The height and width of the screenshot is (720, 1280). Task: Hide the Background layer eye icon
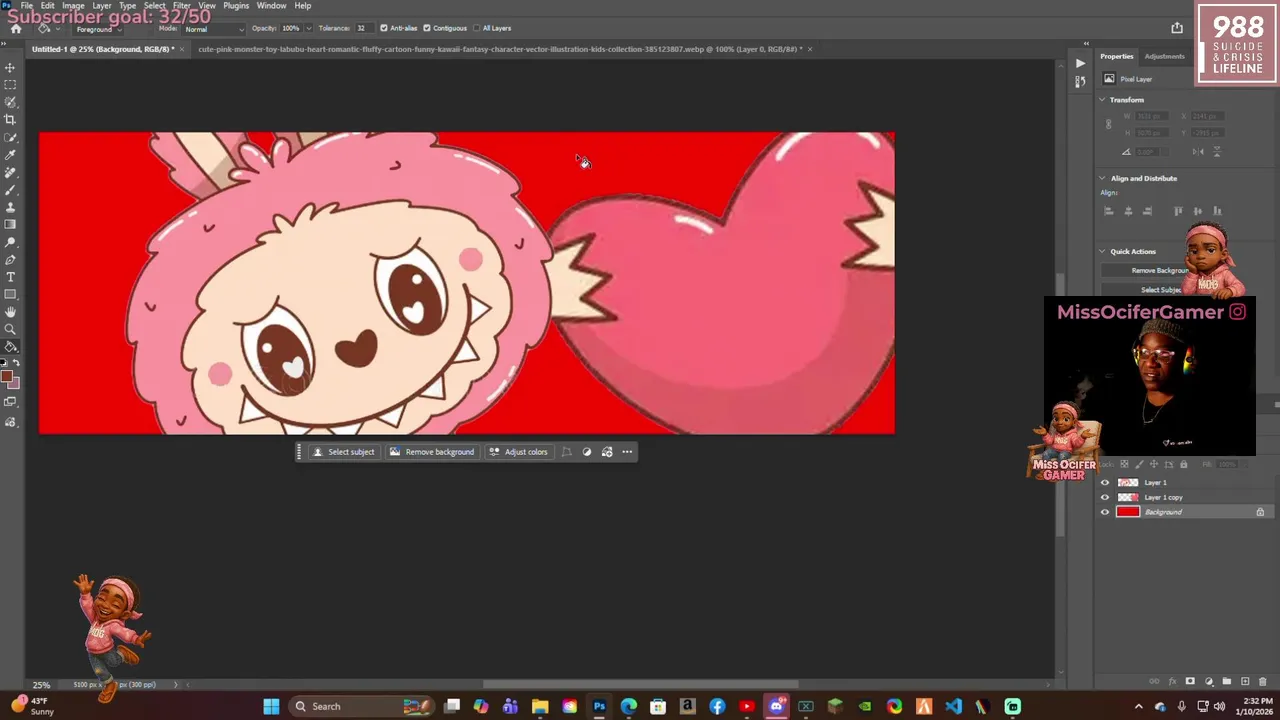tap(1105, 512)
